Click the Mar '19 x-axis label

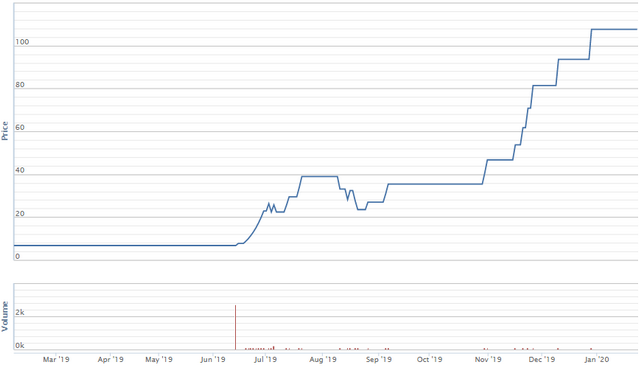[56, 359]
